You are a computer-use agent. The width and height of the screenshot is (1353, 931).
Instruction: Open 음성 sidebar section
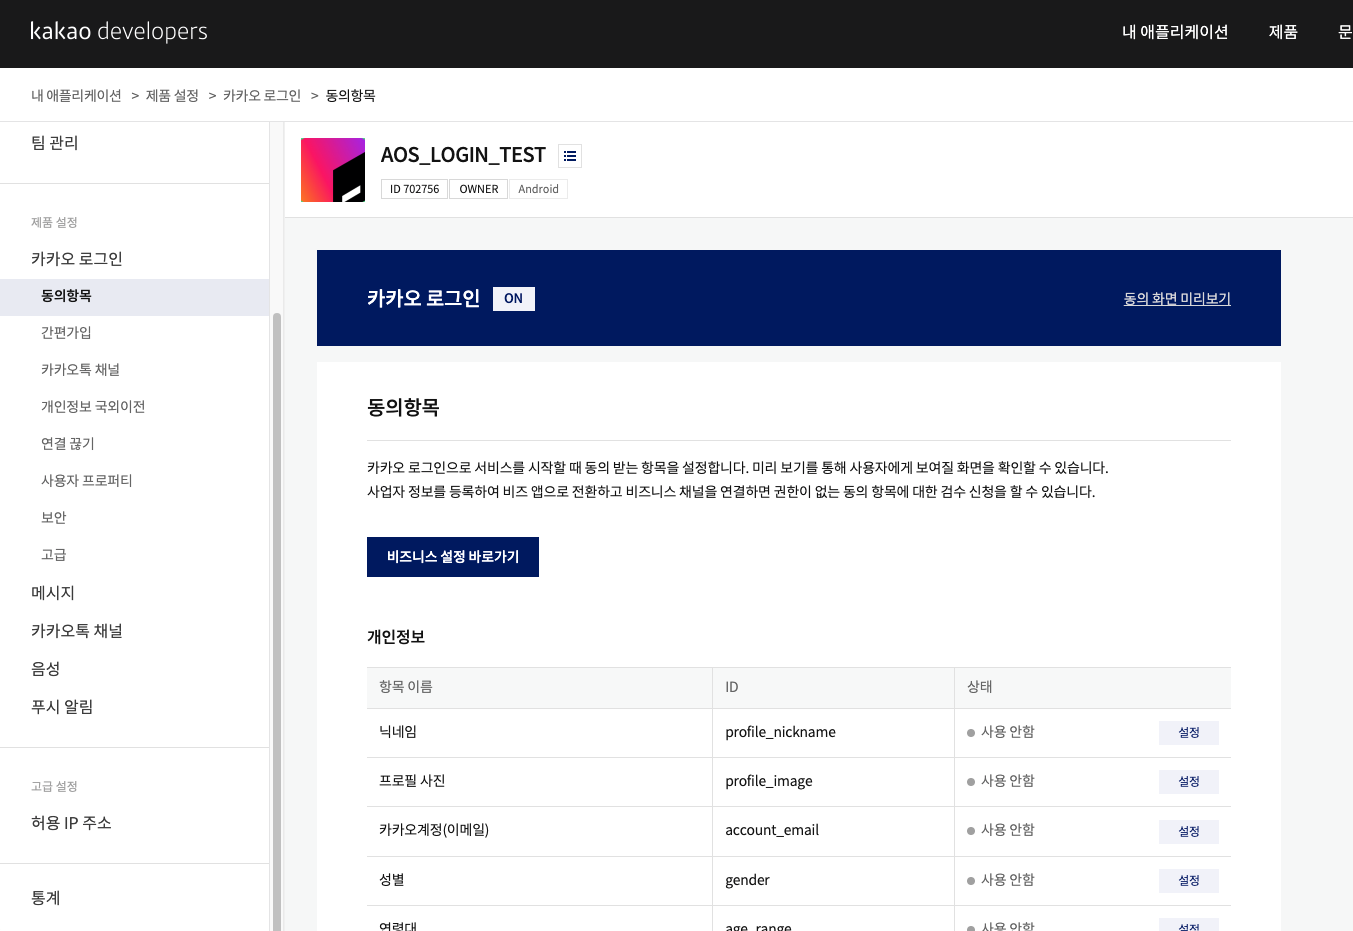(46, 669)
